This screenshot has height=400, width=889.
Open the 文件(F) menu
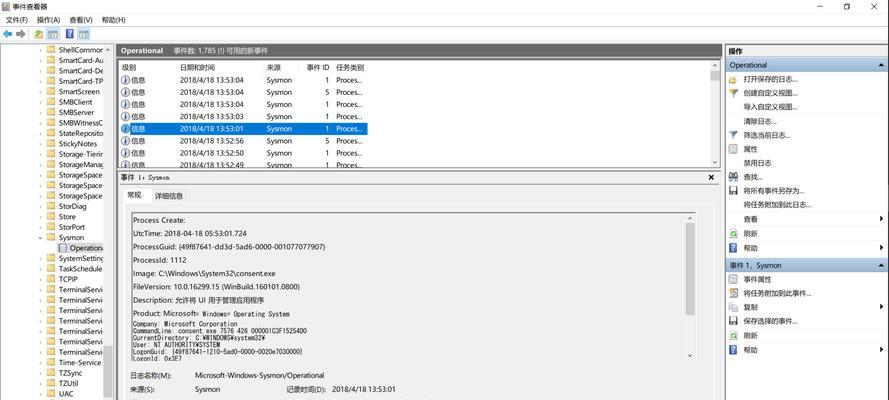pos(16,20)
